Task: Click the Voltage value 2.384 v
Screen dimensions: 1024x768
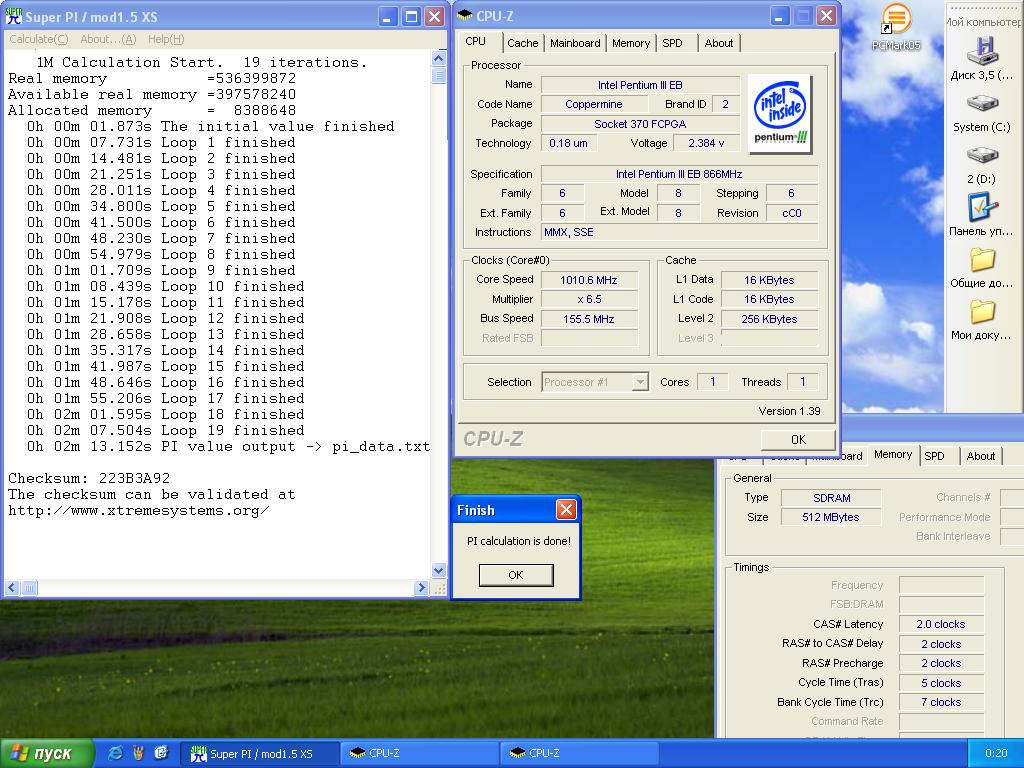Action: click(705, 143)
